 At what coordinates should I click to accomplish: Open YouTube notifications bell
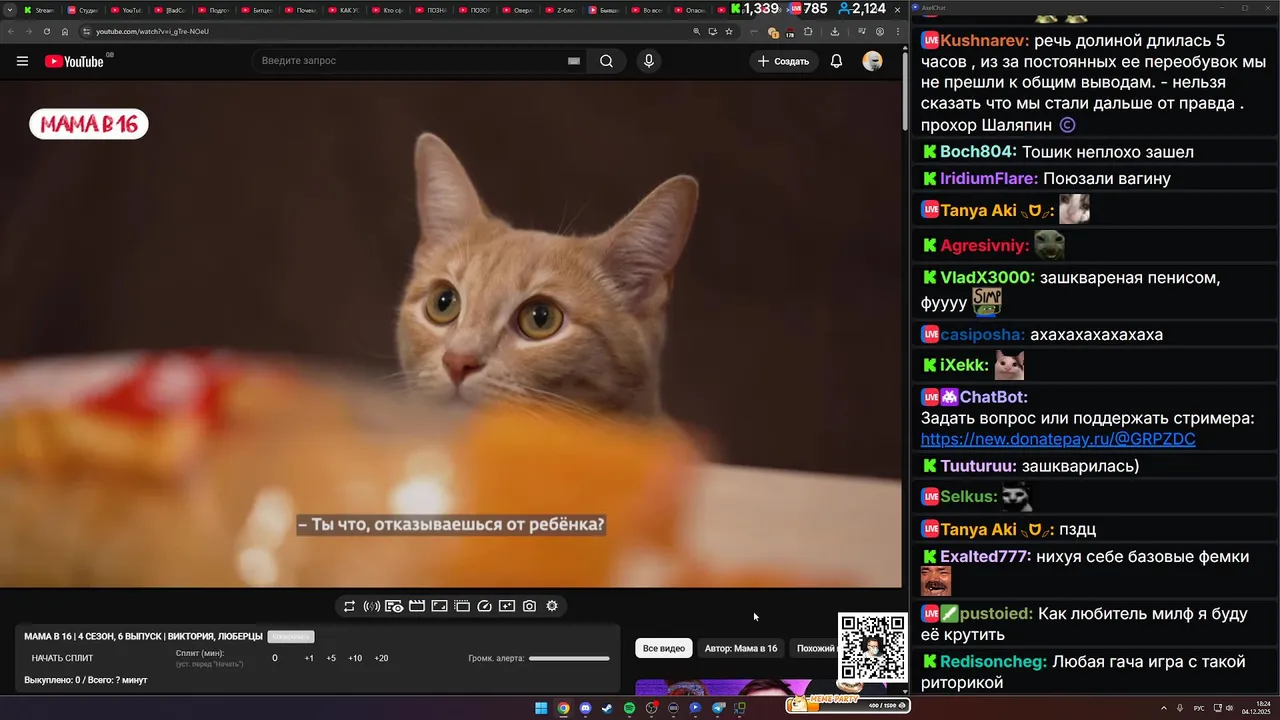point(837,61)
